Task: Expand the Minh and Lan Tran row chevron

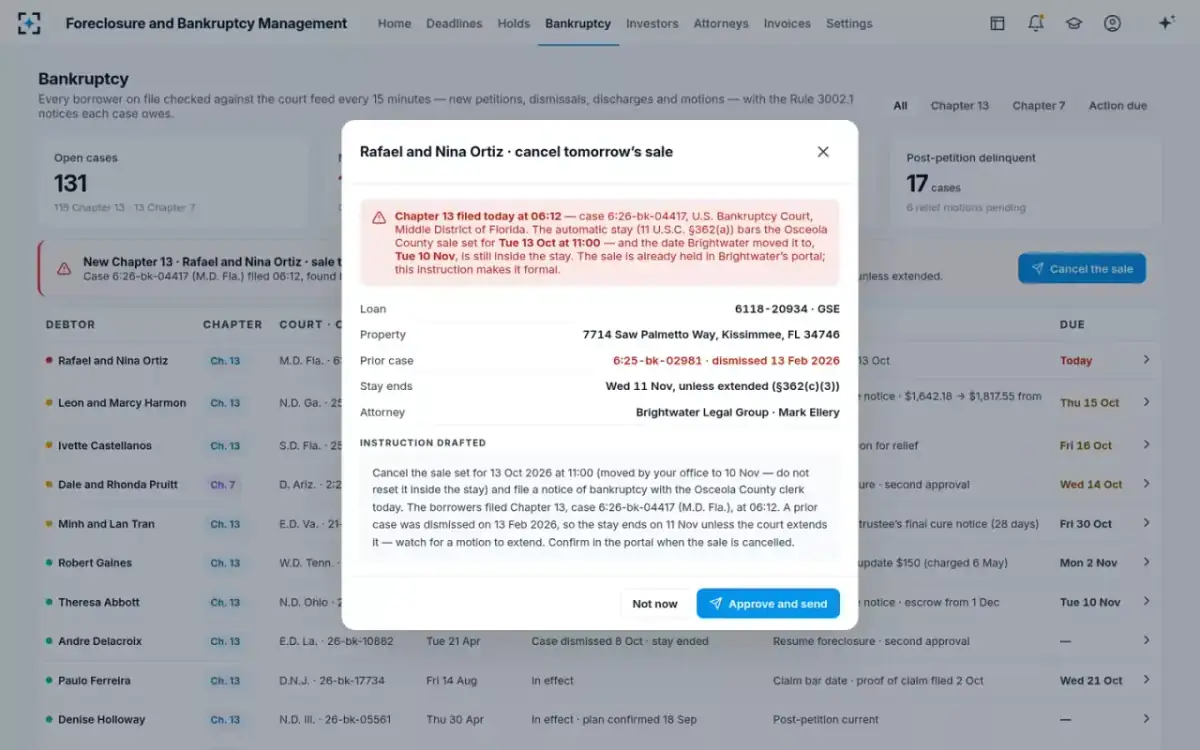Action: [1146, 523]
